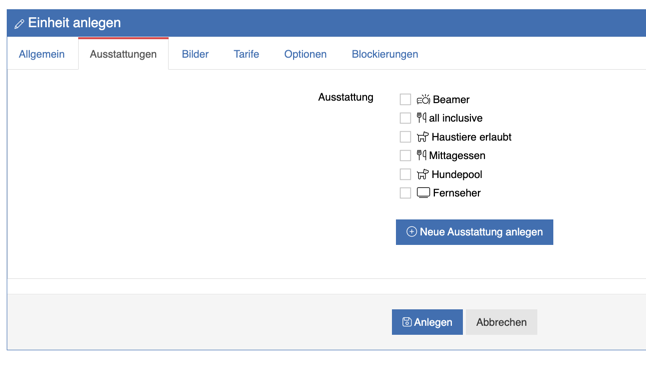The image size is (646, 365).
Task: Go to the Tarife tab
Action: click(246, 54)
